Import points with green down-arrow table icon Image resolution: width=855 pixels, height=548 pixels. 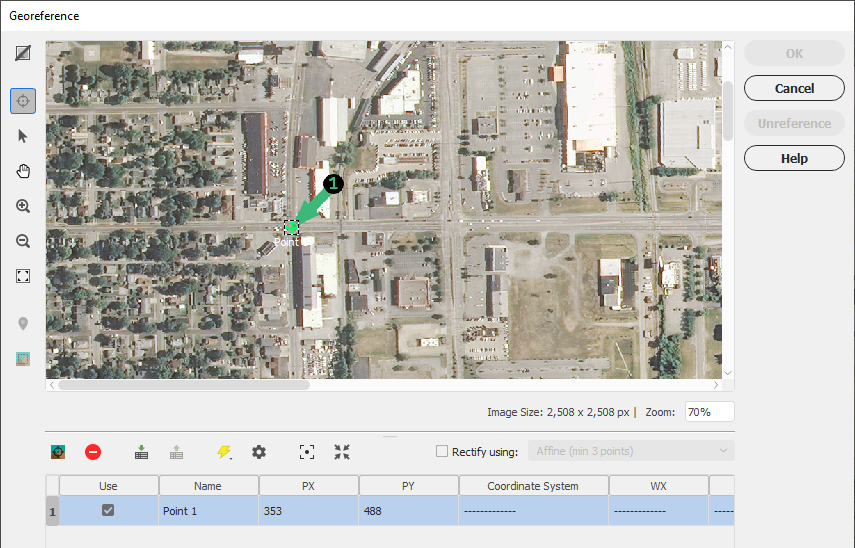pos(141,452)
